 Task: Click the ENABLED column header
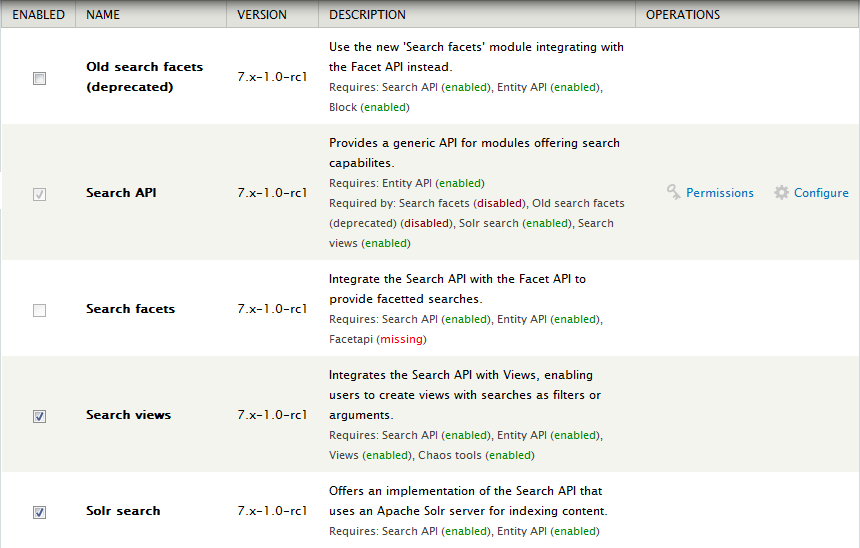38,15
